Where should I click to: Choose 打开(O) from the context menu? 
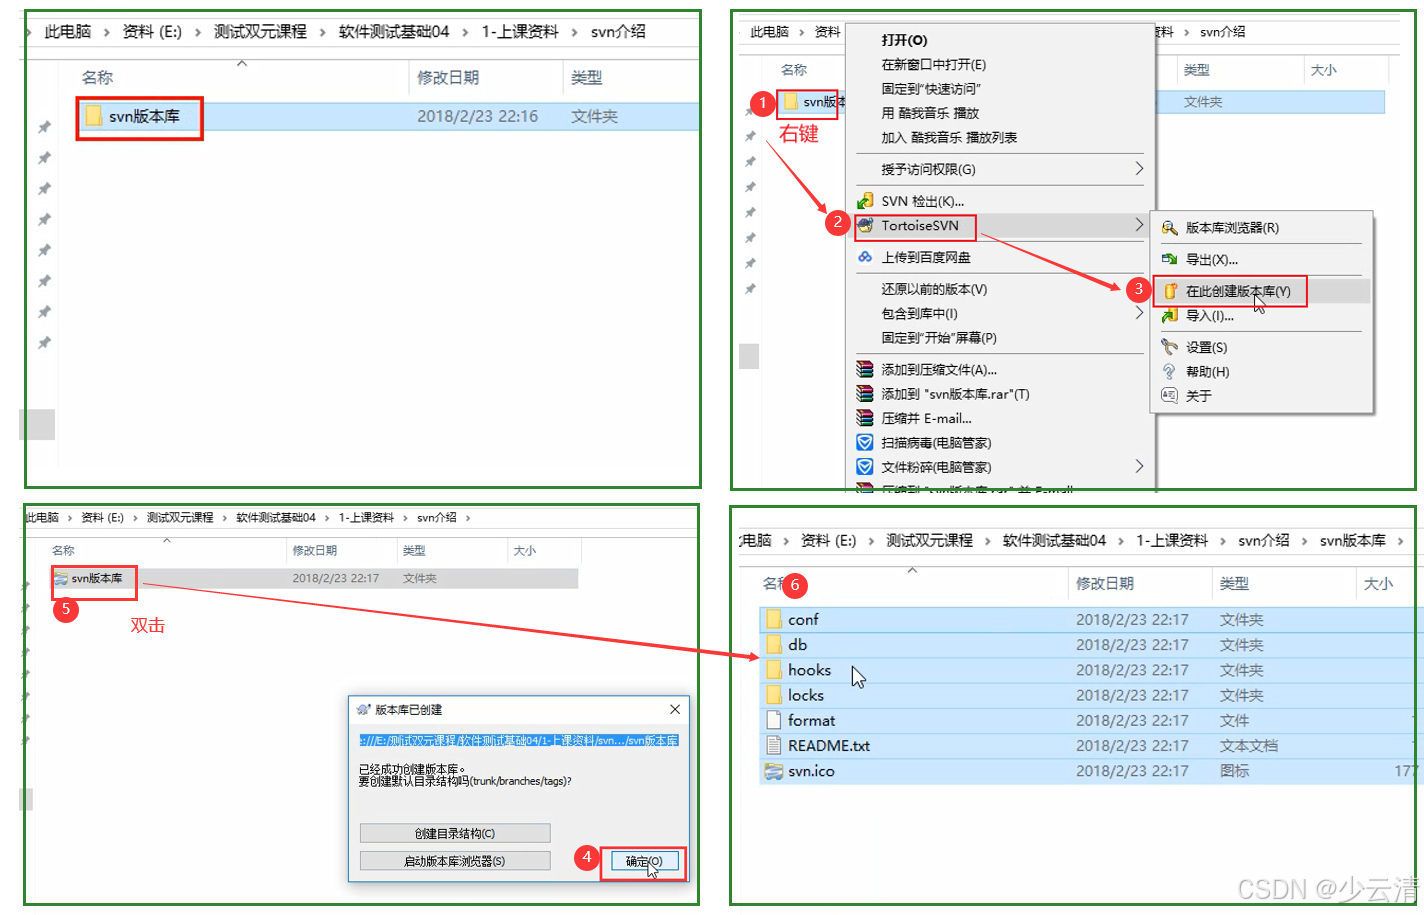tap(904, 40)
